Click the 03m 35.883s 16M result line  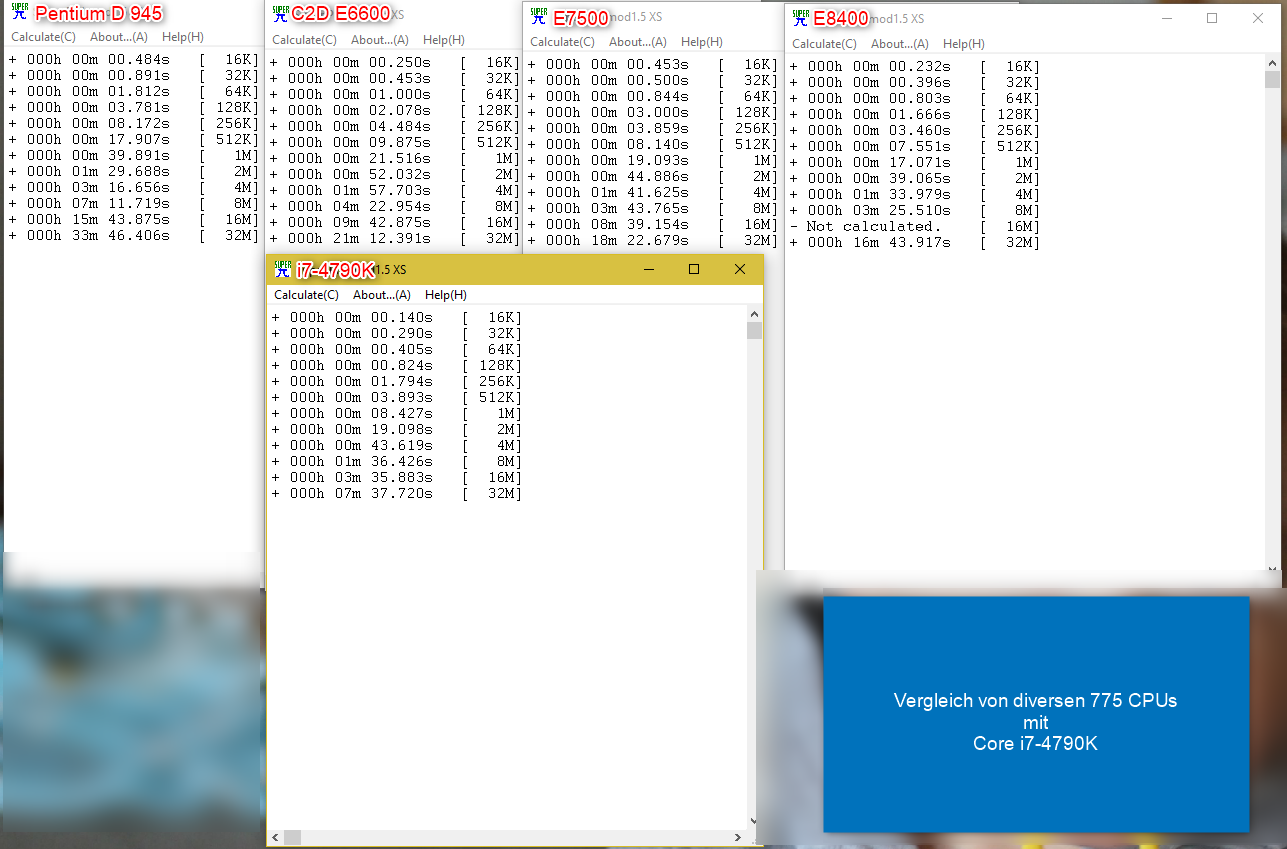397,478
